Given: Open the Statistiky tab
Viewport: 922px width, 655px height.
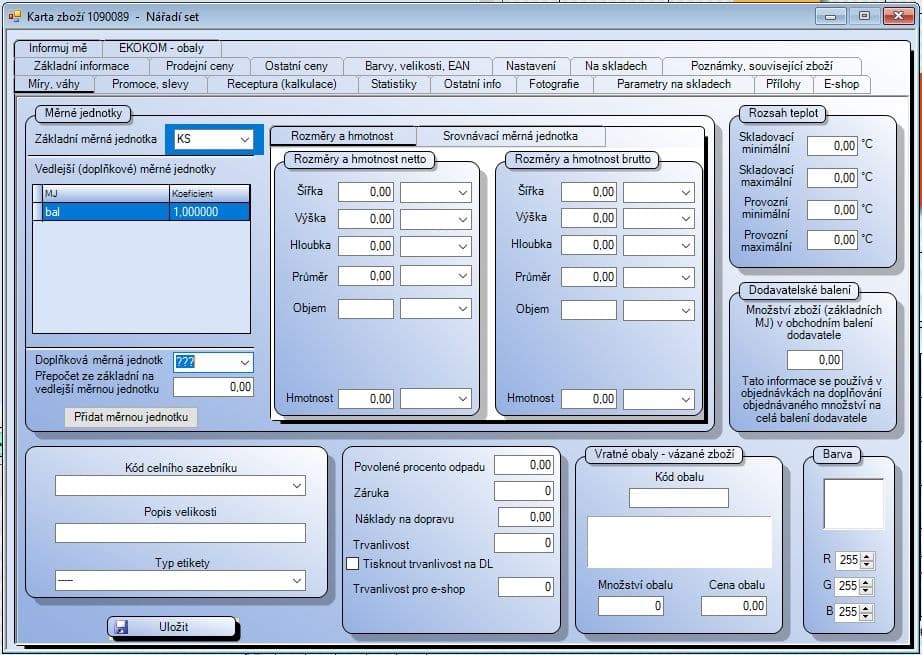Looking at the screenshot, I should pos(394,84).
